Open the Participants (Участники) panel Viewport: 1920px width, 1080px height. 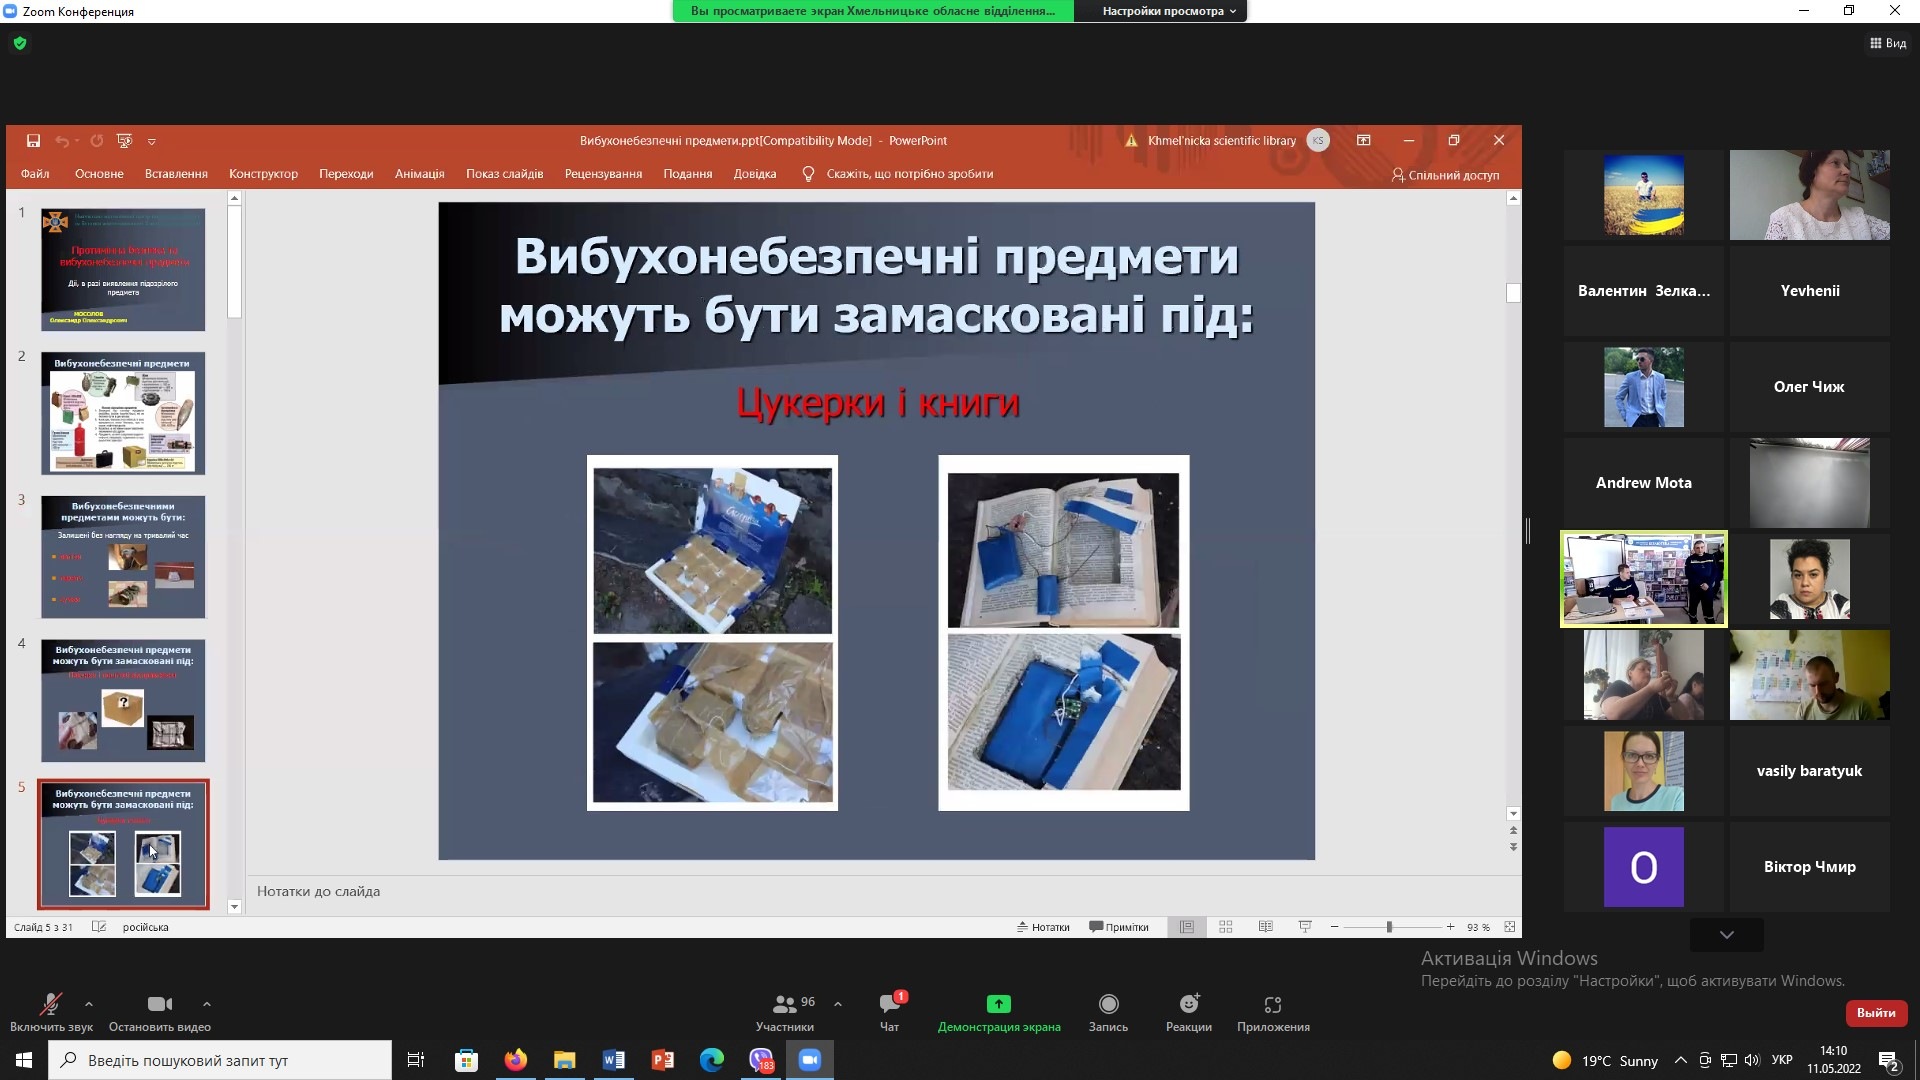(785, 1004)
